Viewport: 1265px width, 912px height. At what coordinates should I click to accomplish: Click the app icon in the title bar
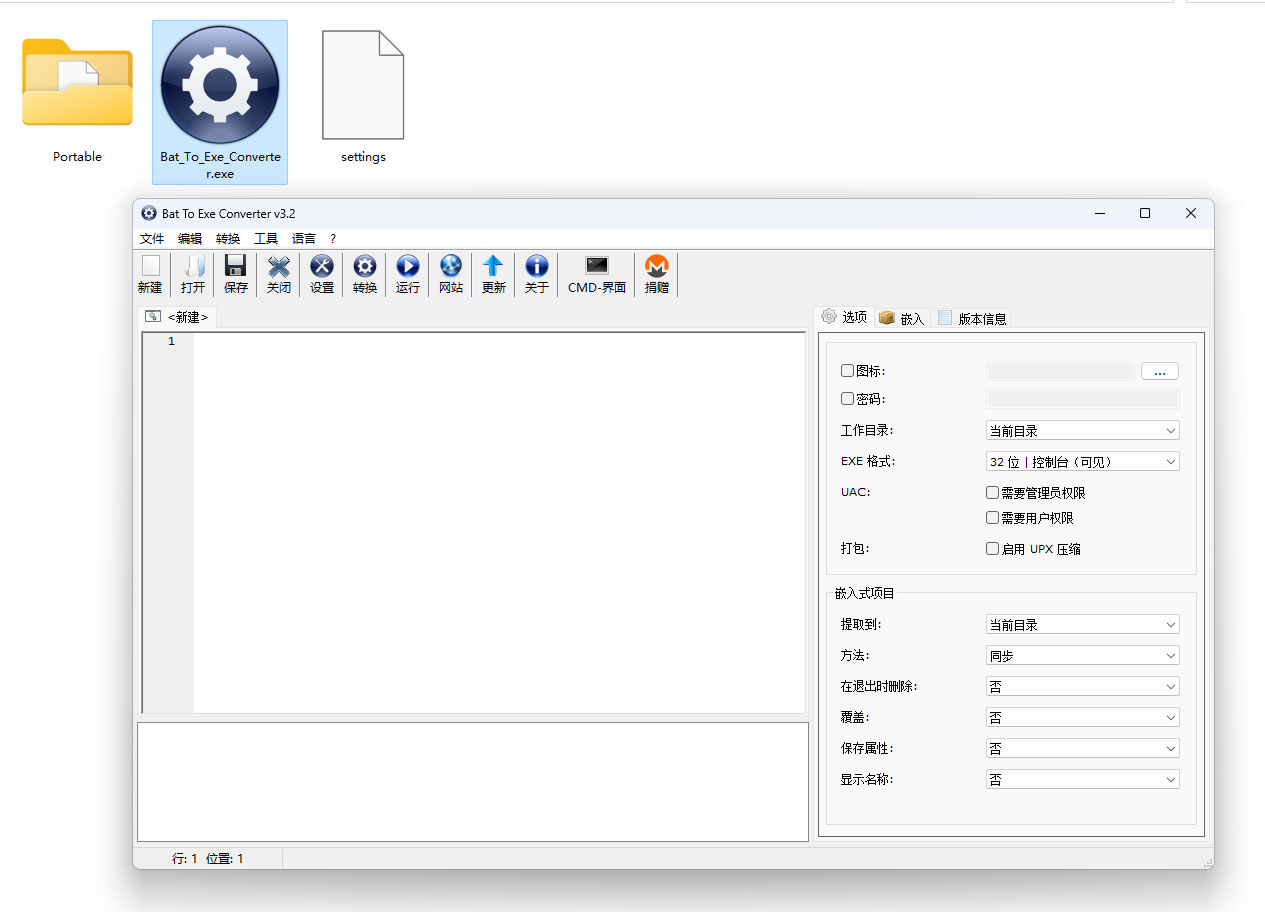149,213
